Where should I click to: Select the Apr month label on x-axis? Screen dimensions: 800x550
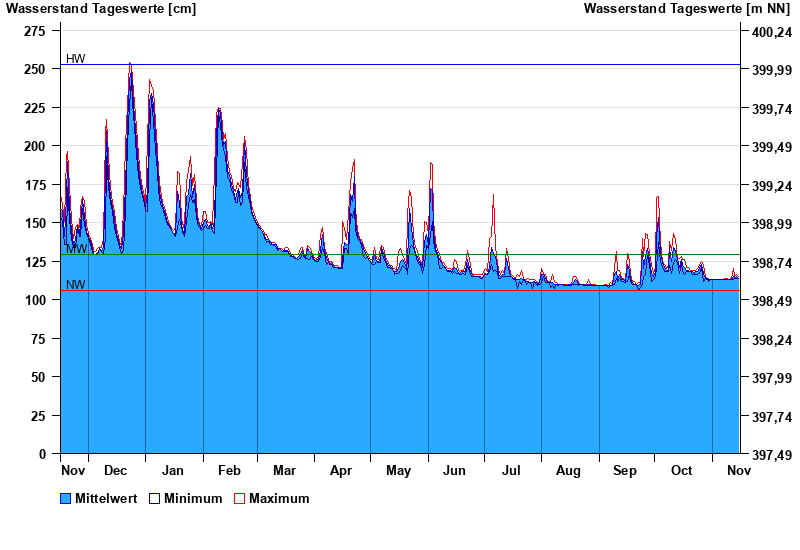click(341, 470)
